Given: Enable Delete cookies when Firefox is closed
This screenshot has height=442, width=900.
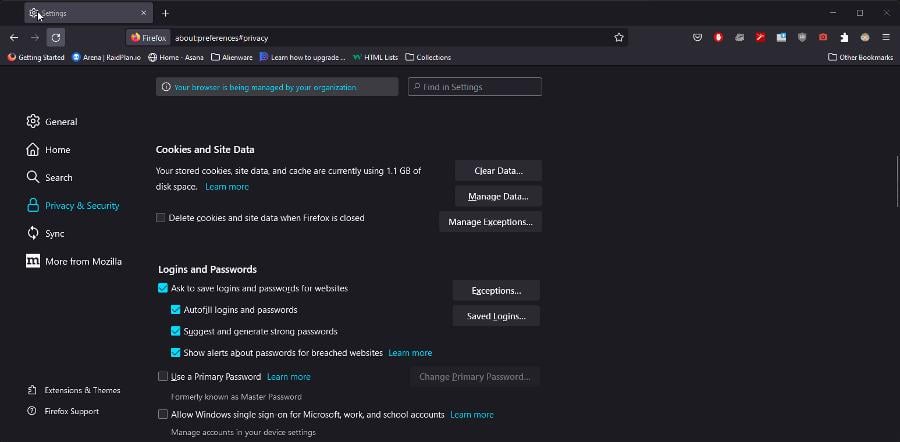Looking at the screenshot, I should (161, 218).
